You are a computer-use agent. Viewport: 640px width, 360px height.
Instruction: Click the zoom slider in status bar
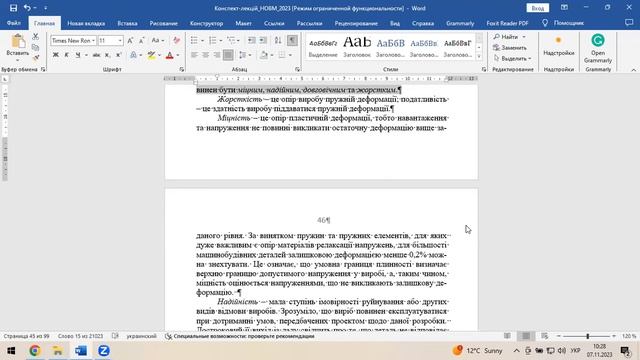587,336
